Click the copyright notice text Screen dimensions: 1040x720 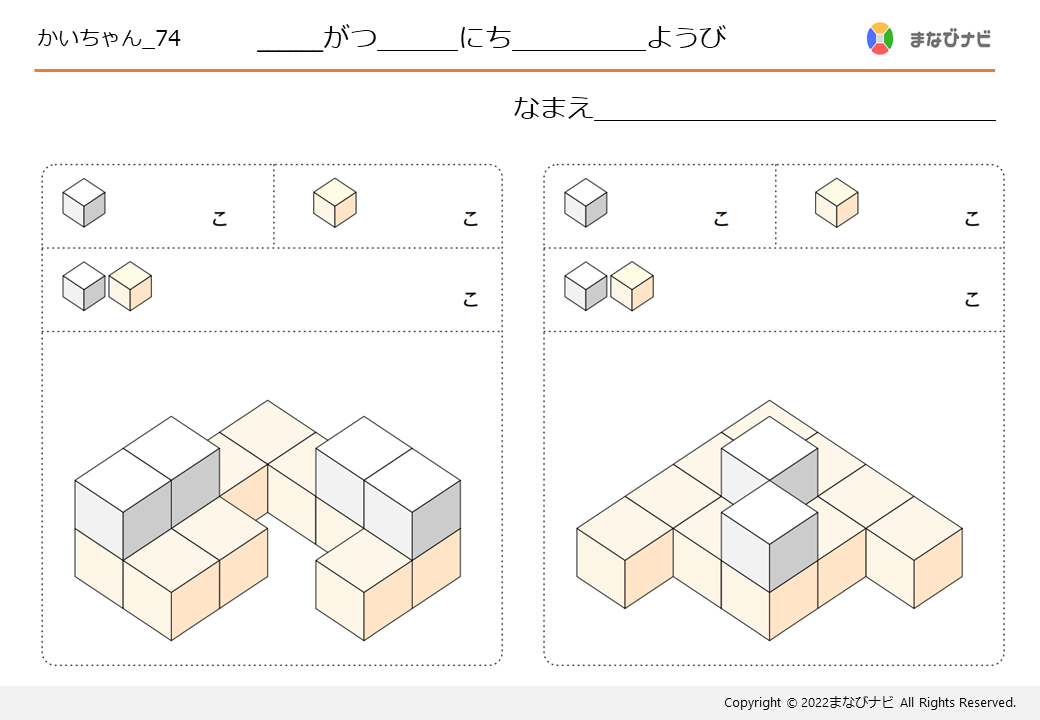point(870,703)
